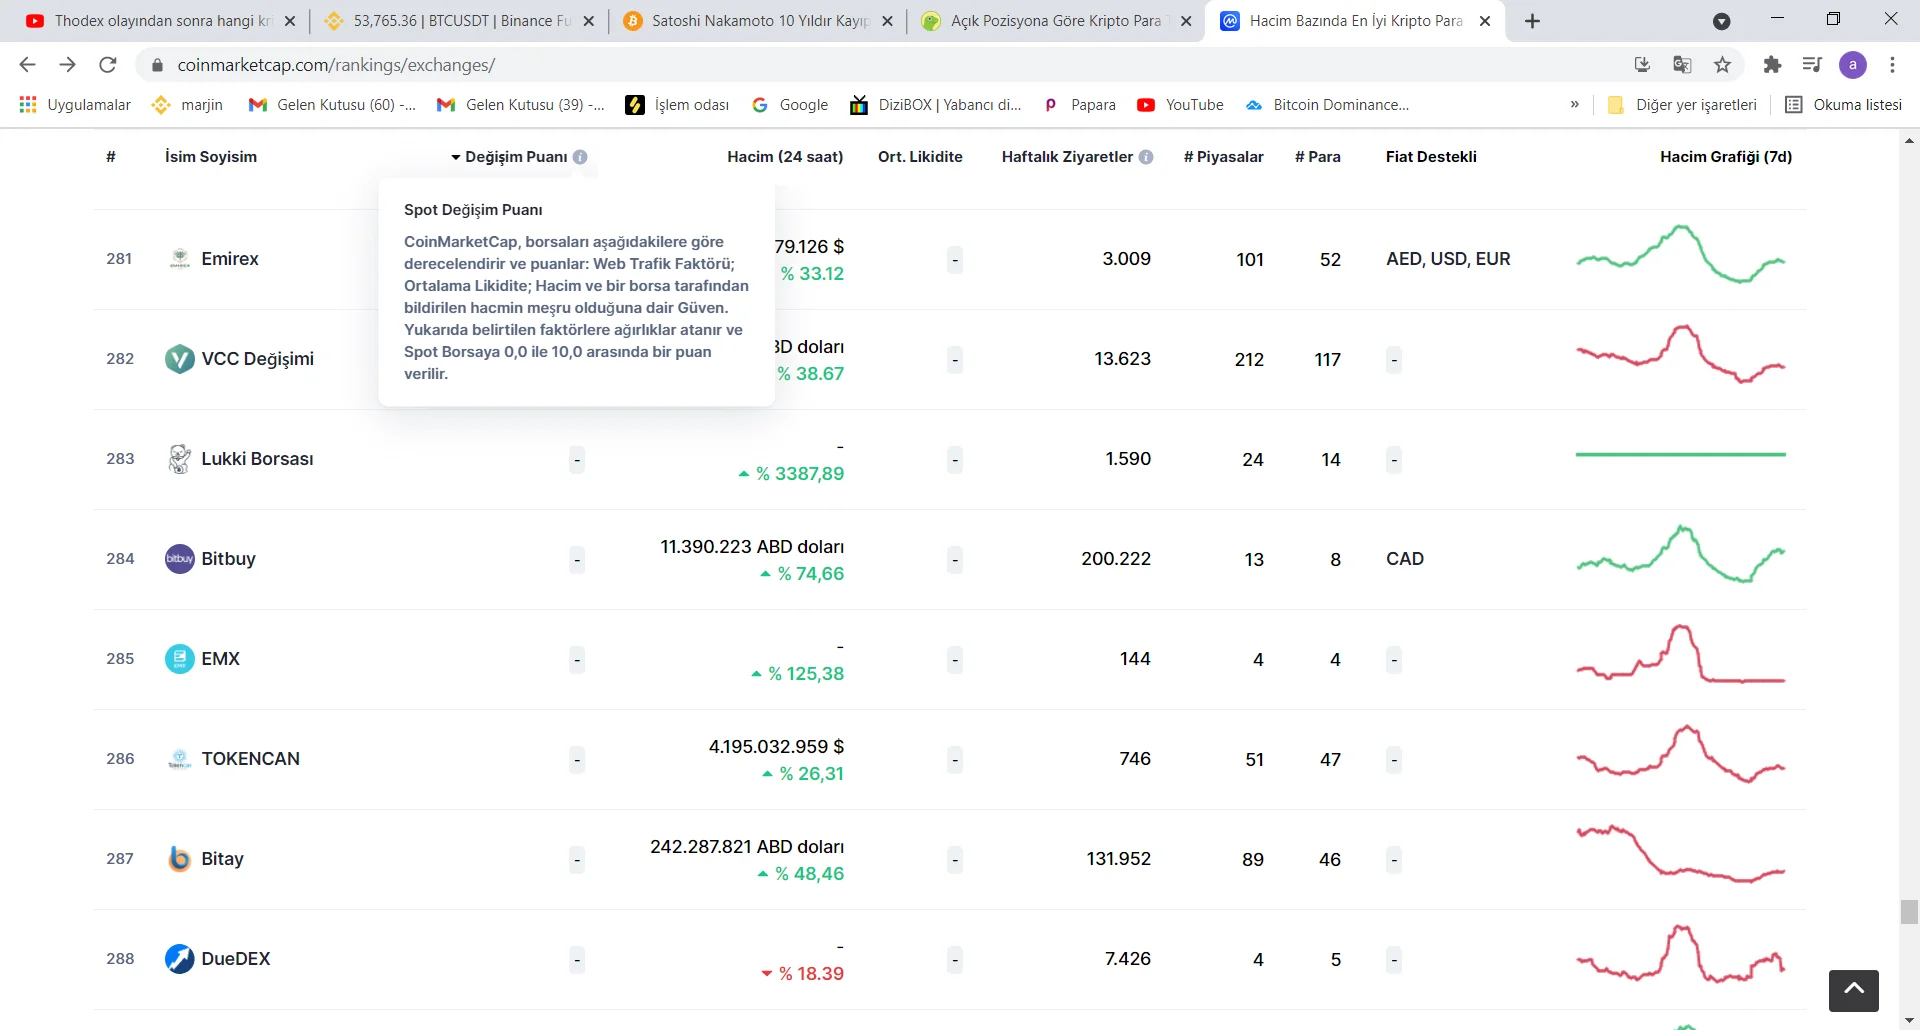Click the VCC Değişimi exchange logo
1920x1030 pixels.
coord(180,359)
